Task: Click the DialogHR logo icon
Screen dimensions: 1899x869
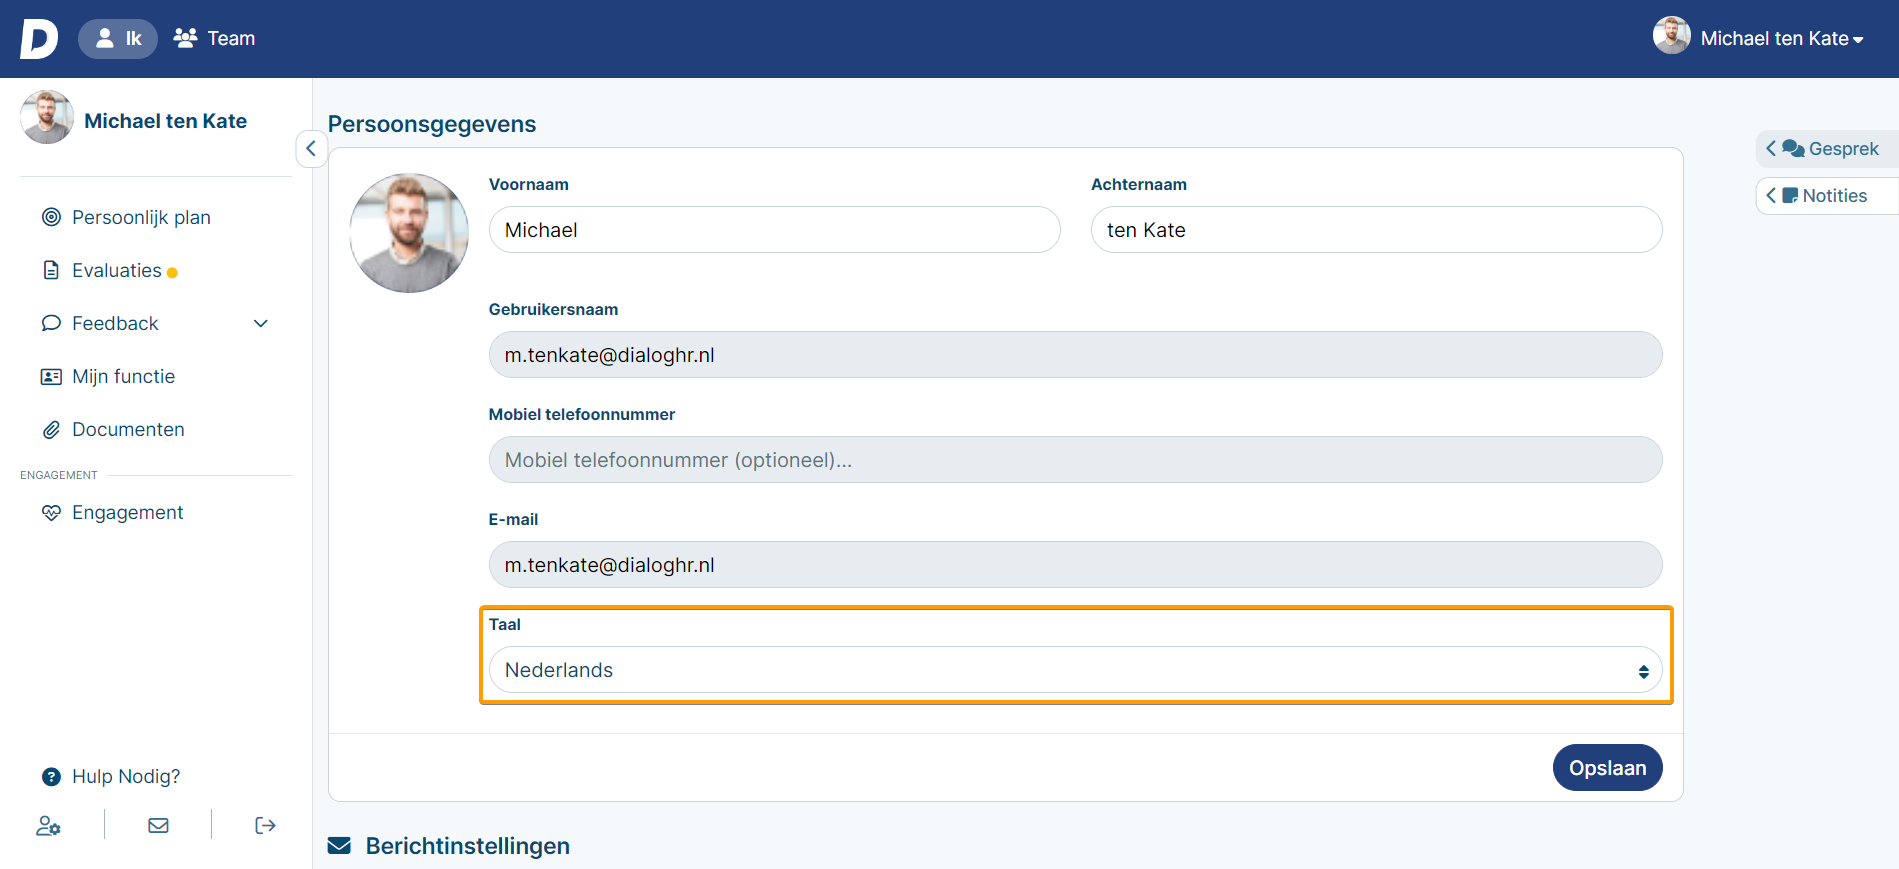Action: coord(39,39)
